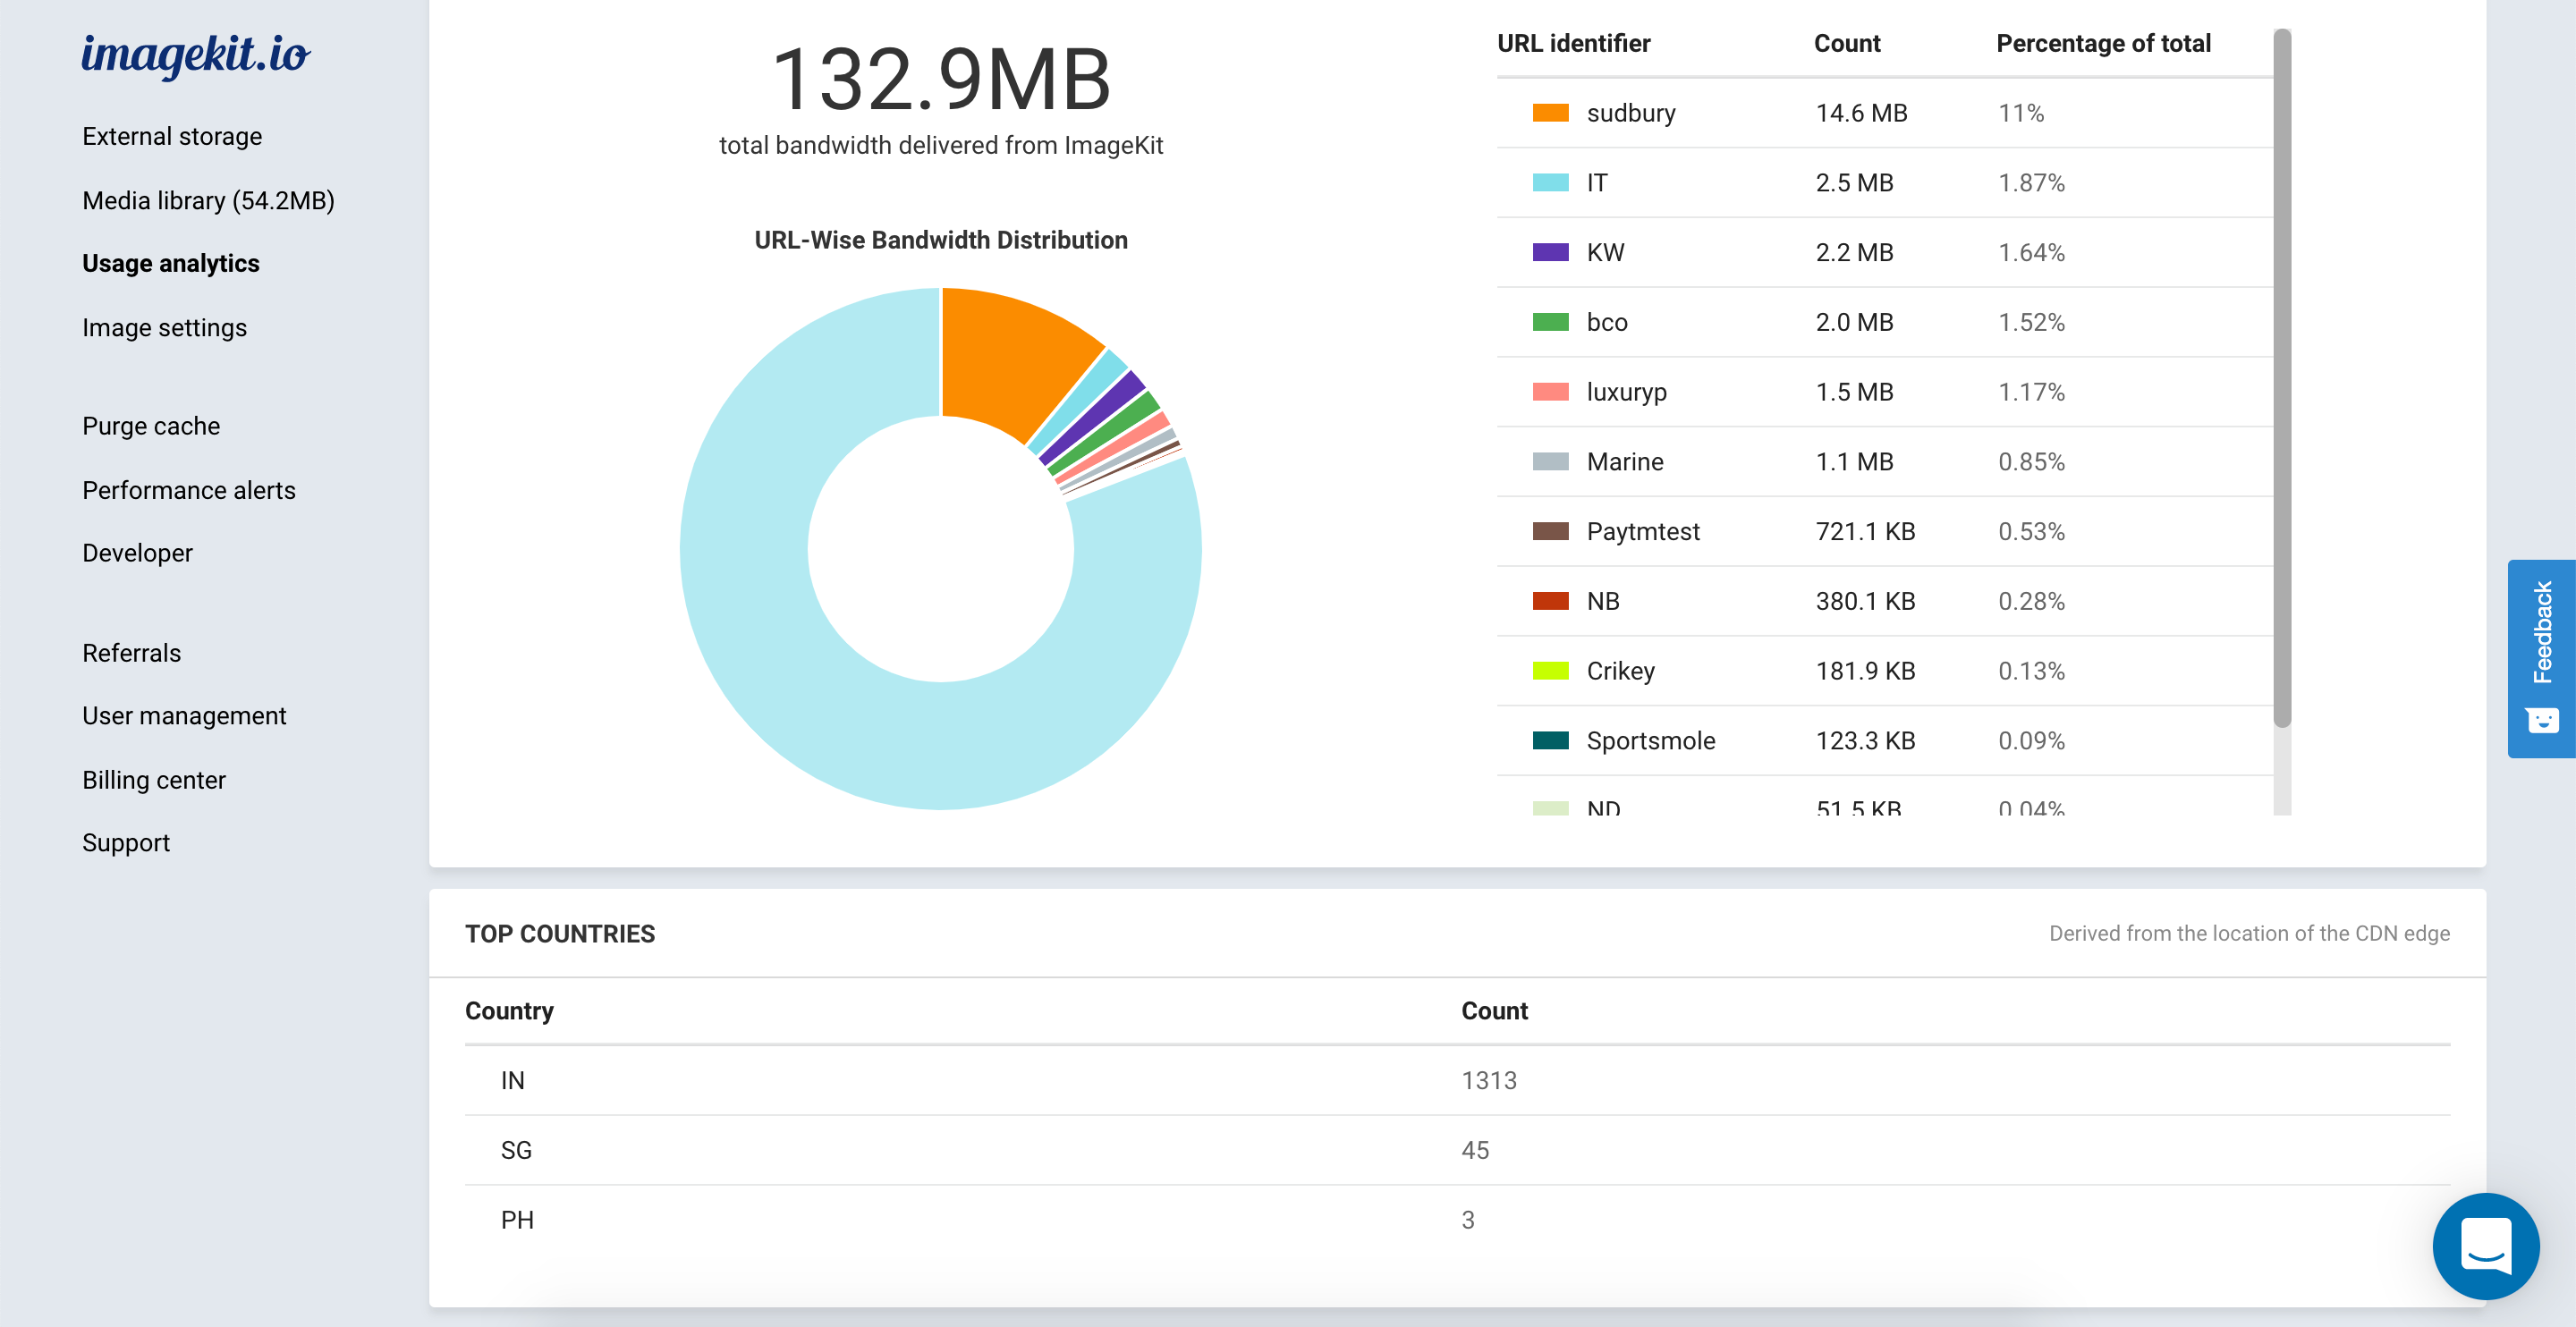Click the 'SG' country row
The width and height of the screenshot is (2576, 1327).
pos(1457,1150)
